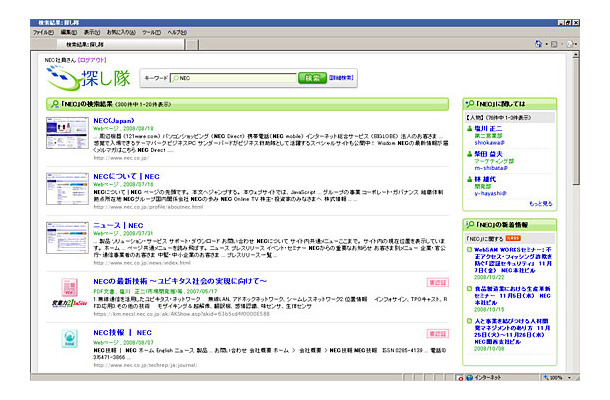
Task: Open the NECについて | NEC result
Action: tap(126, 176)
